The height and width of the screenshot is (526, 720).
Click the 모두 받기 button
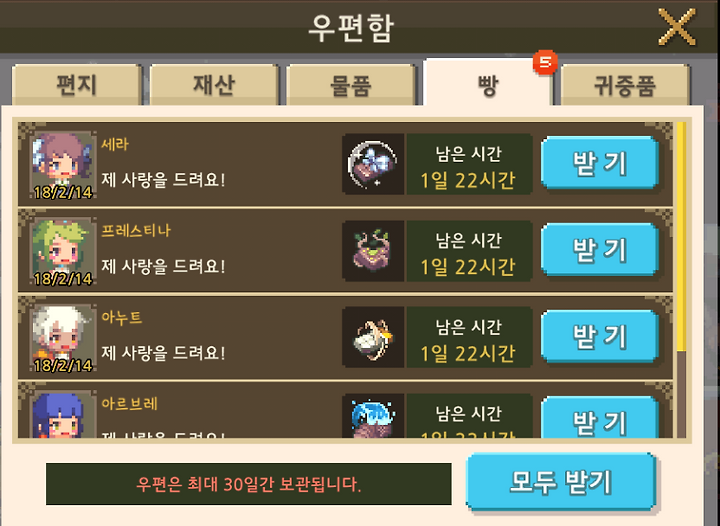(x=561, y=481)
